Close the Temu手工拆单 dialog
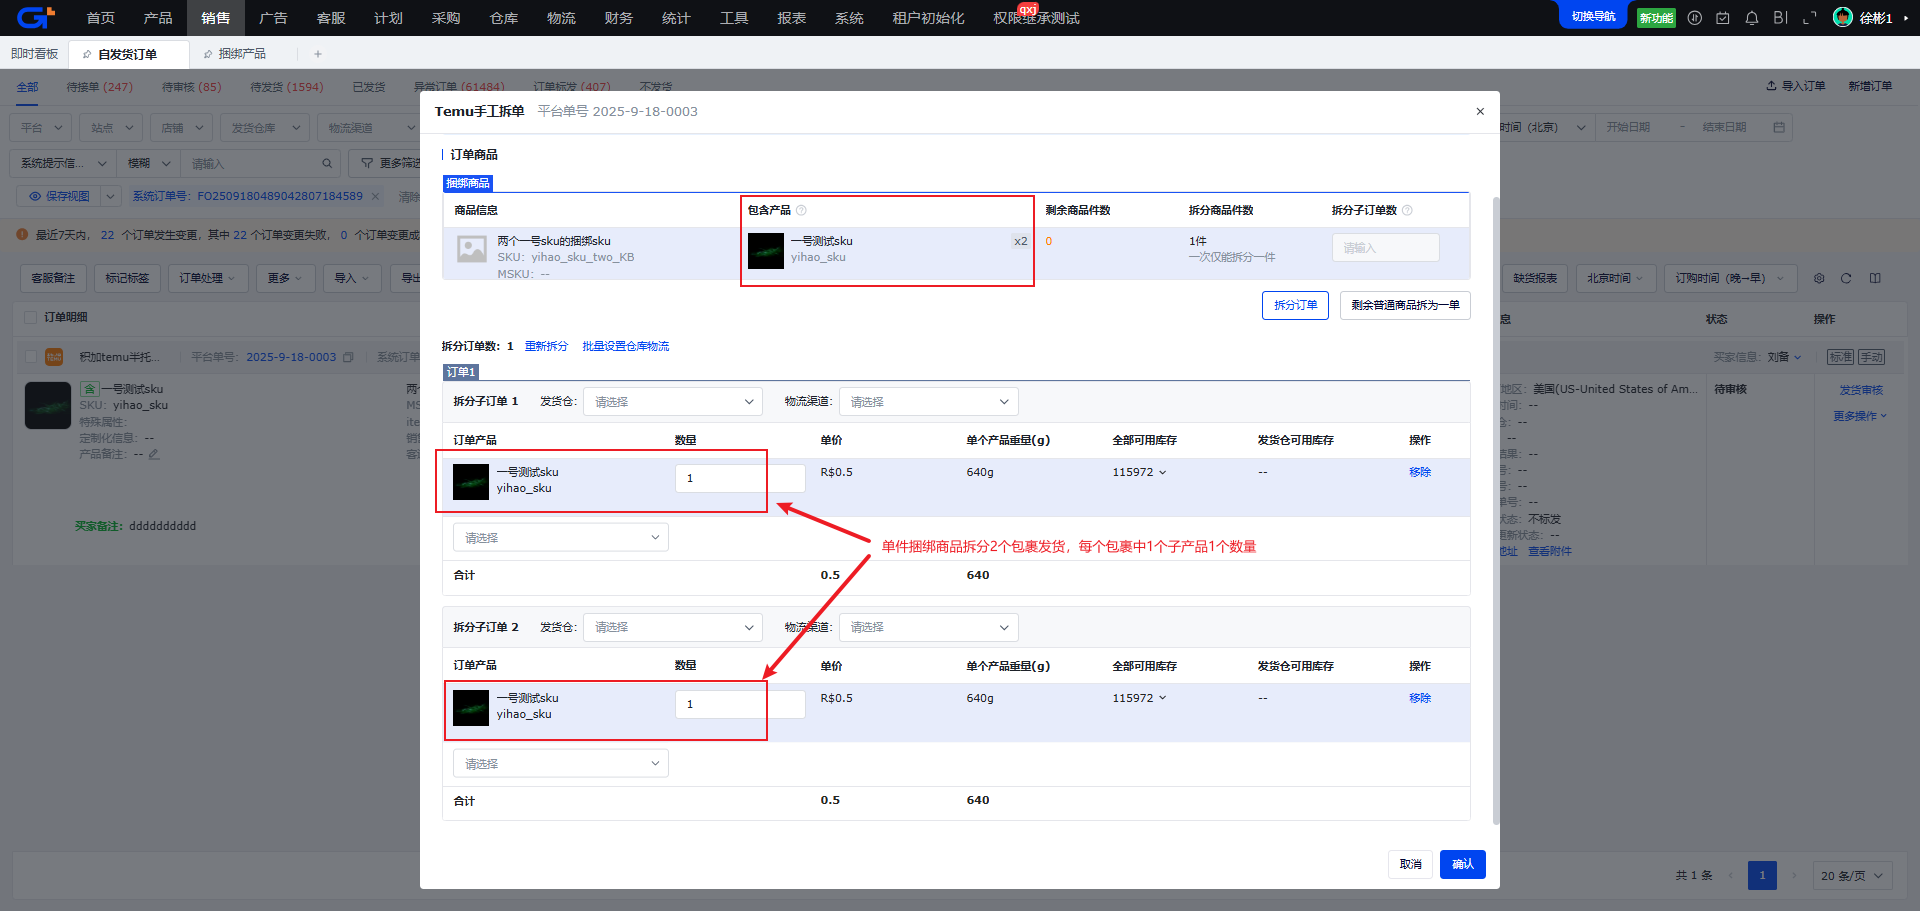 (1480, 111)
